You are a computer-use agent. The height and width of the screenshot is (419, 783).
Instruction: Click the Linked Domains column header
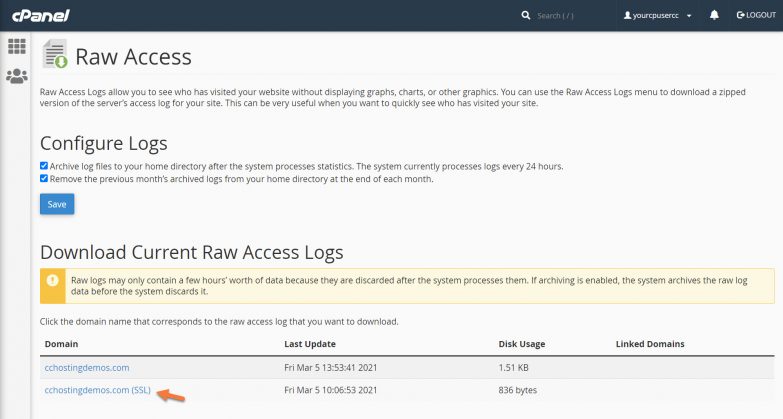tap(650, 344)
